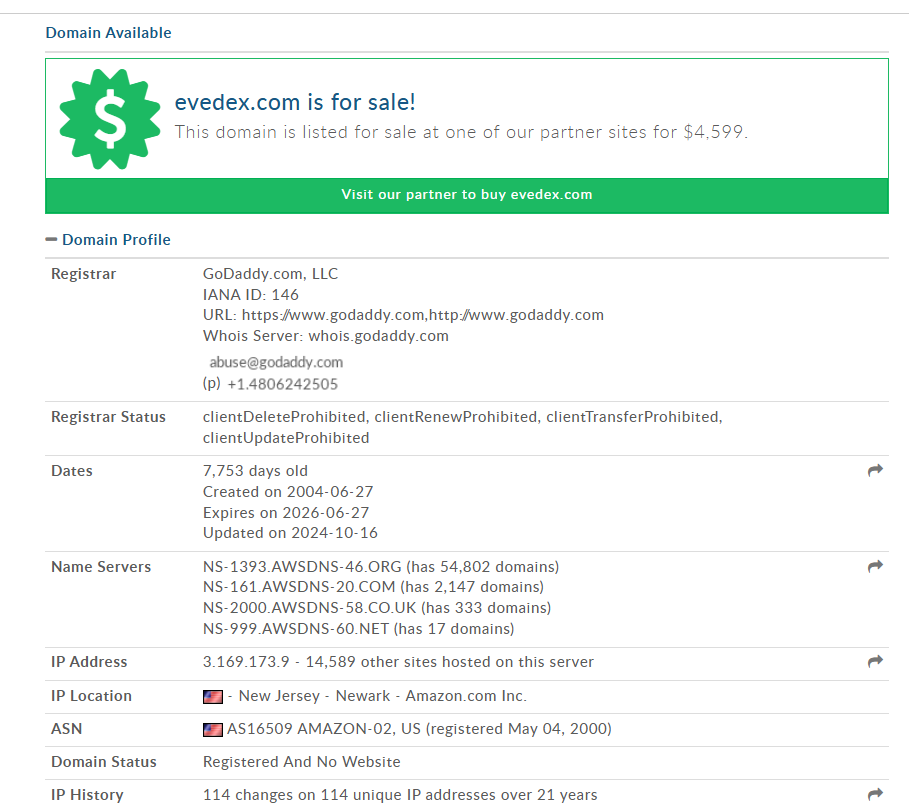The height and width of the screenshot is (810, 909).
Task: Click the share arrow beside Dates row
Action: click(x=875, y=470)
